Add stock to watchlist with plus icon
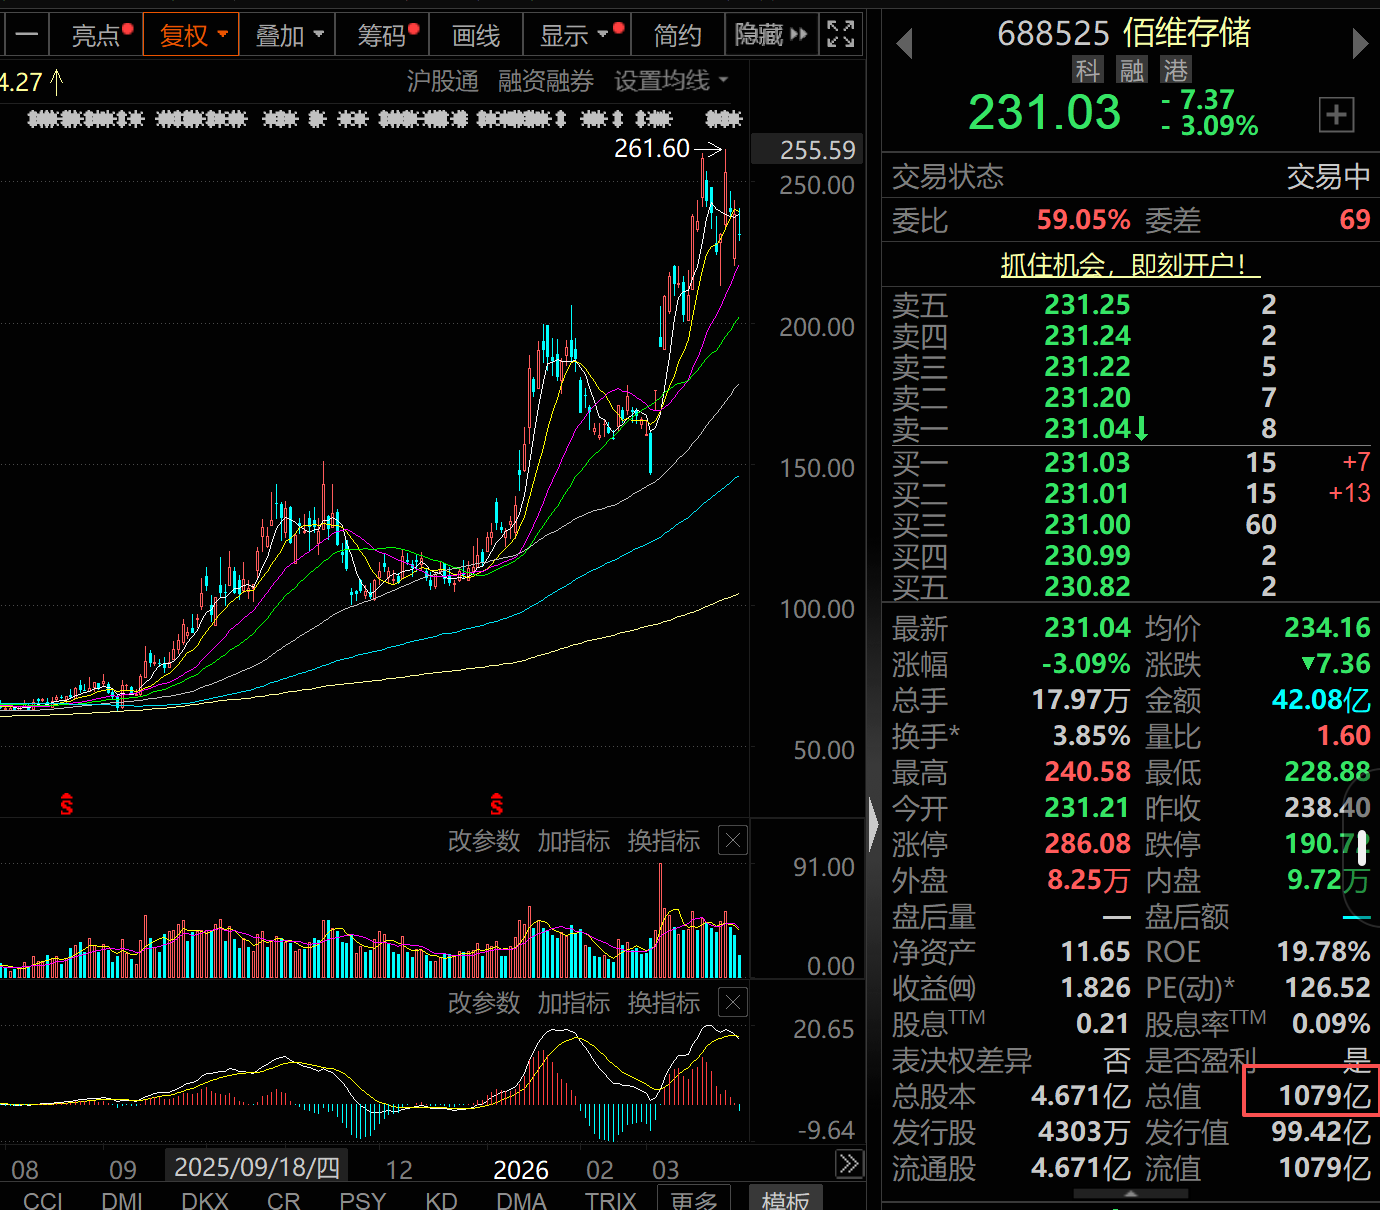This screenshot has height=1210, width=1380. [x=1337, y=115]
